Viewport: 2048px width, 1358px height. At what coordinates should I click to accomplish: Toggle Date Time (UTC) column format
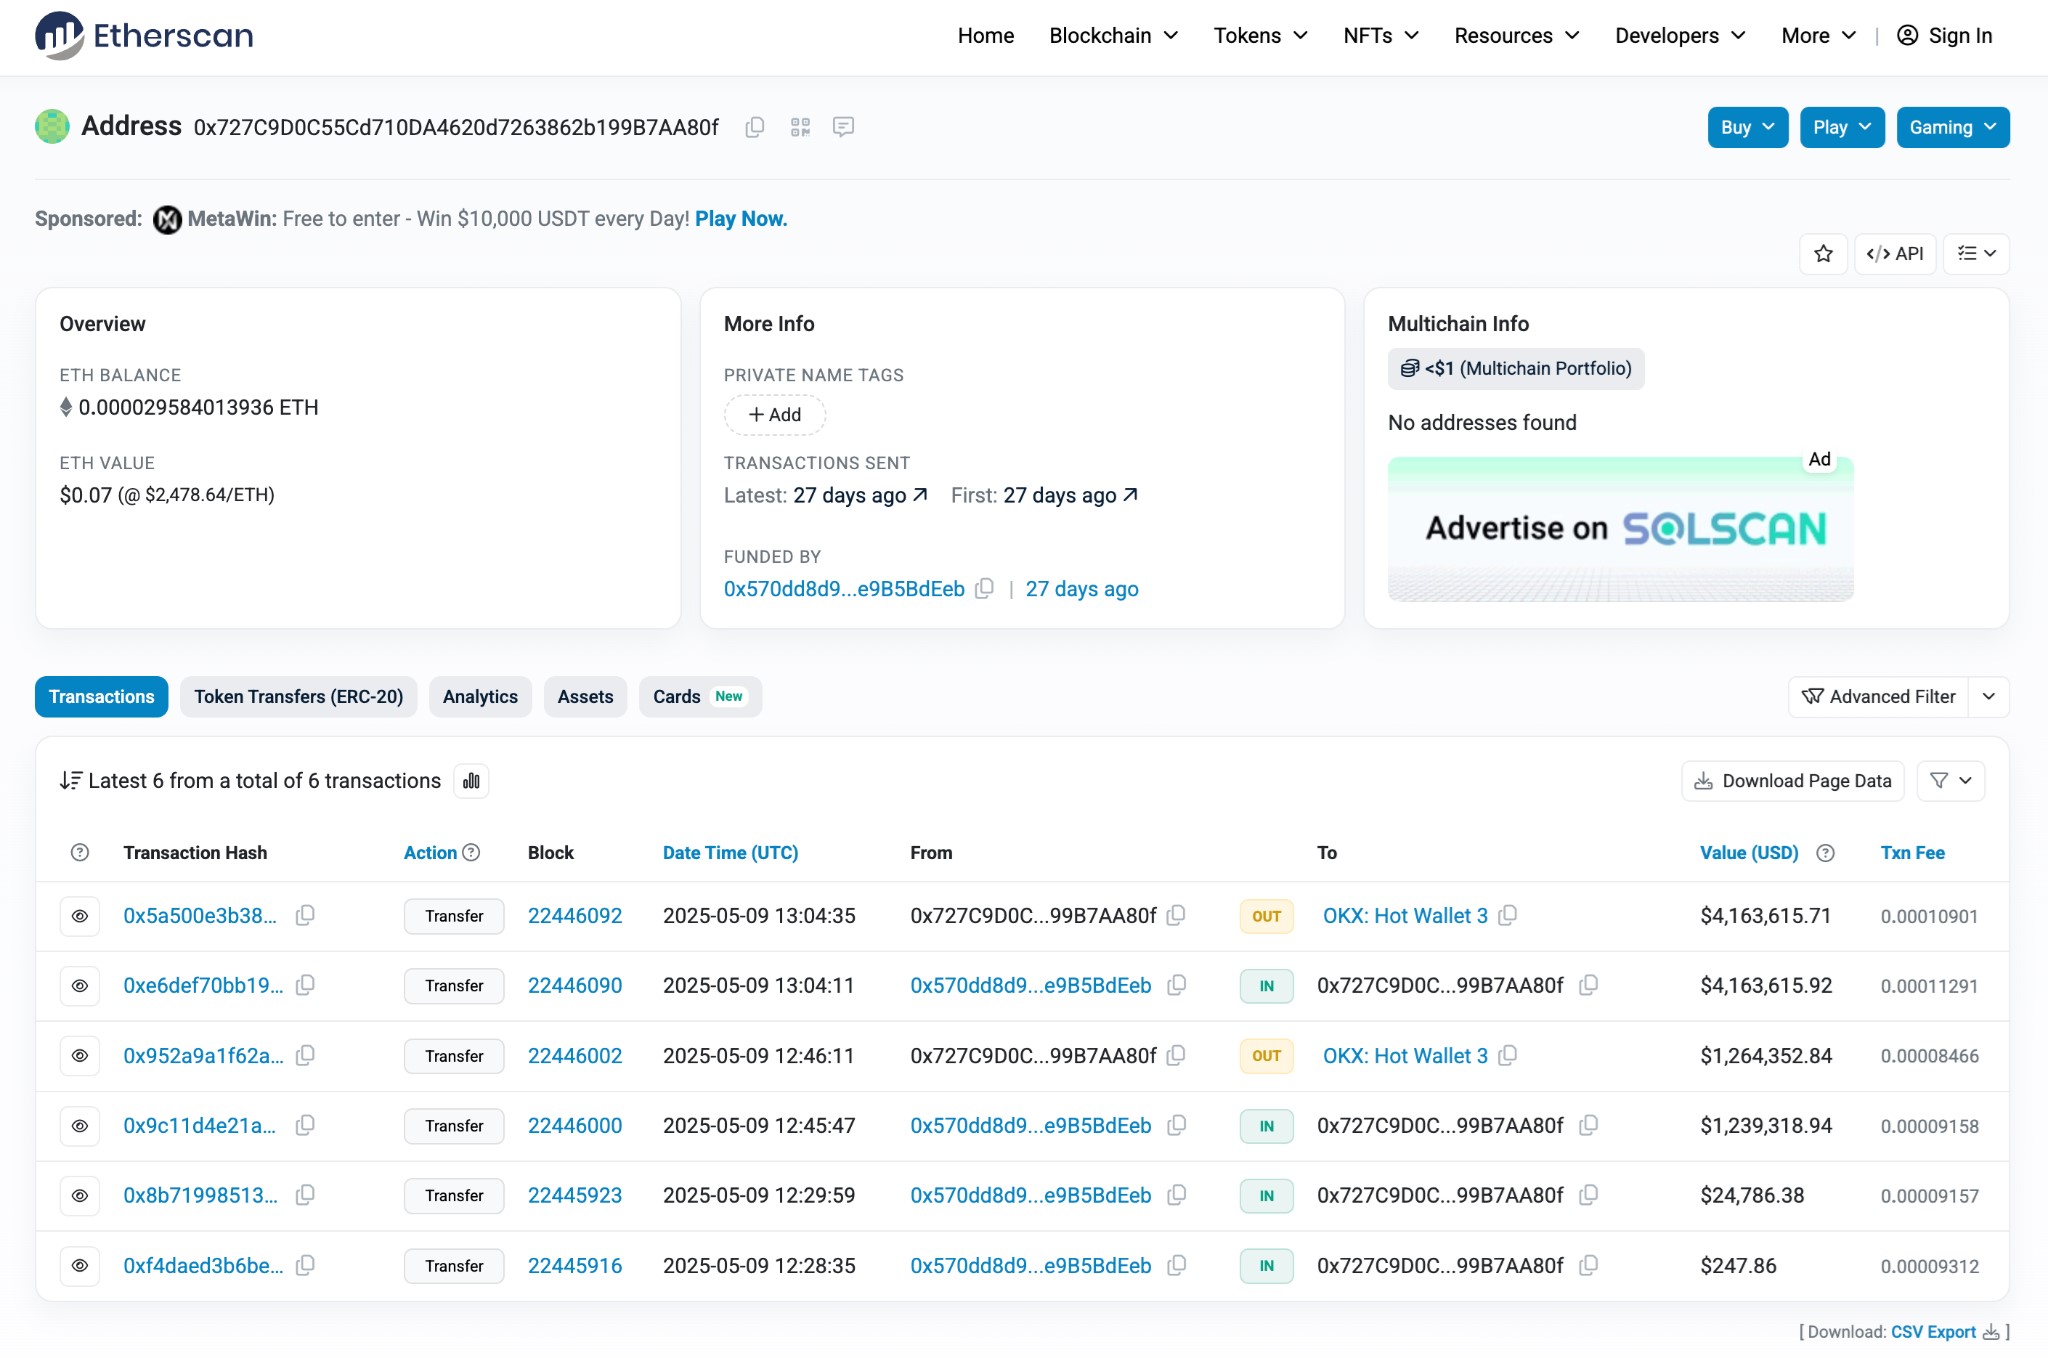[x=730, y=853]
